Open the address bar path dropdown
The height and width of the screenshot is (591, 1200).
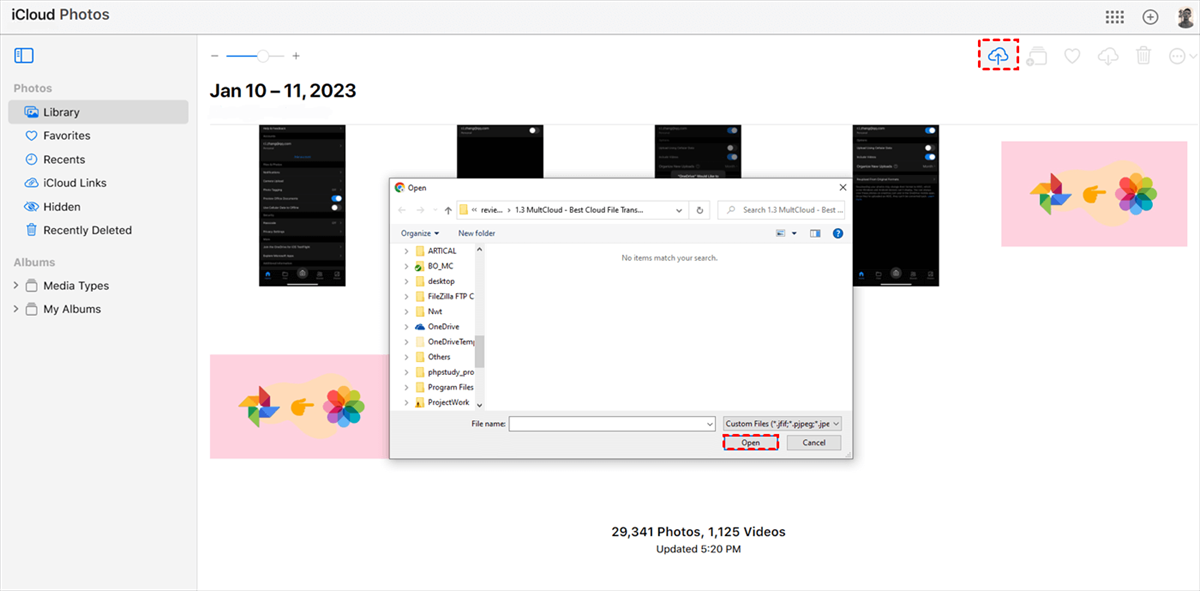679,210
